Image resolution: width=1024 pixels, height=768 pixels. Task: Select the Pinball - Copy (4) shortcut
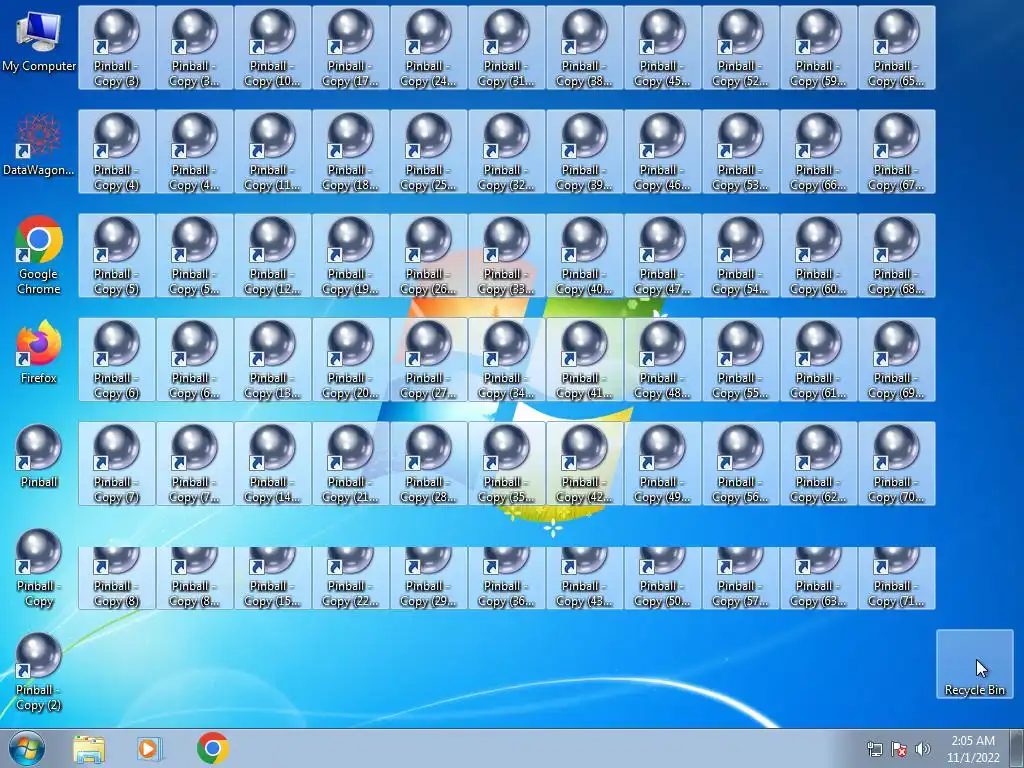point(117,152)
